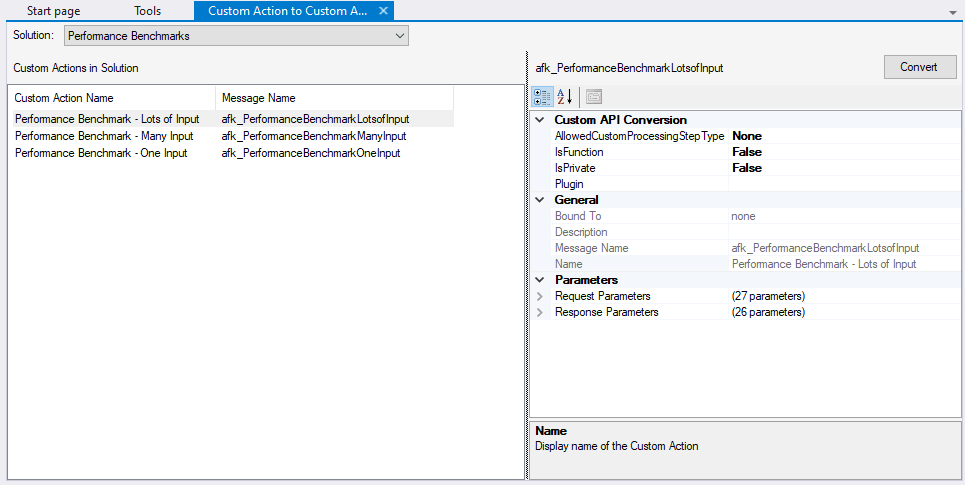The height and width of the screenshot is (485, 965).
Task: Click the Plugin property value field
Action: (842, 184)
